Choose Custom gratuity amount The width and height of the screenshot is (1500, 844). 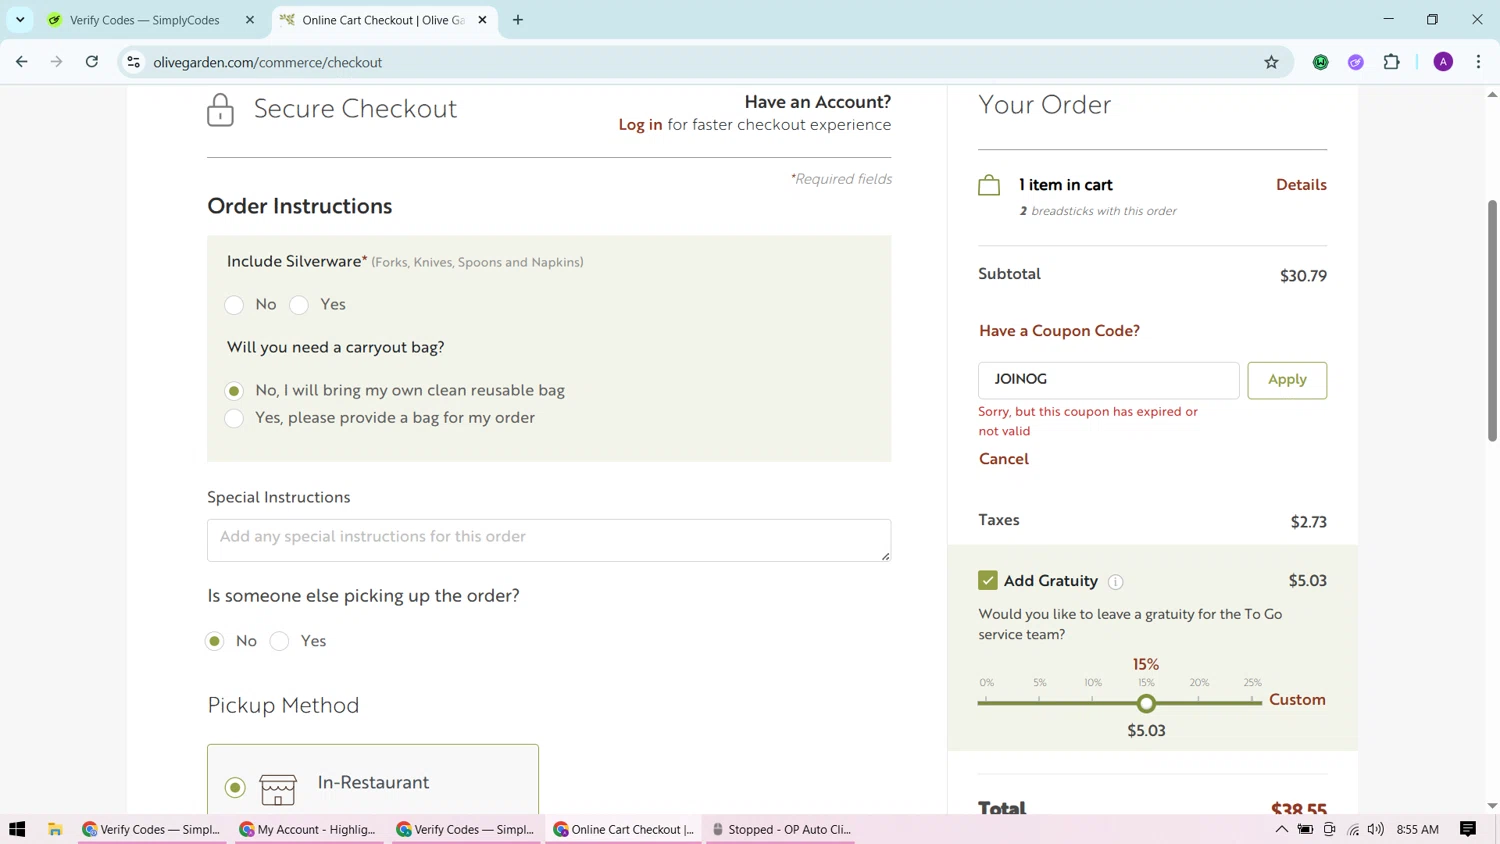tap(1297, 700)
